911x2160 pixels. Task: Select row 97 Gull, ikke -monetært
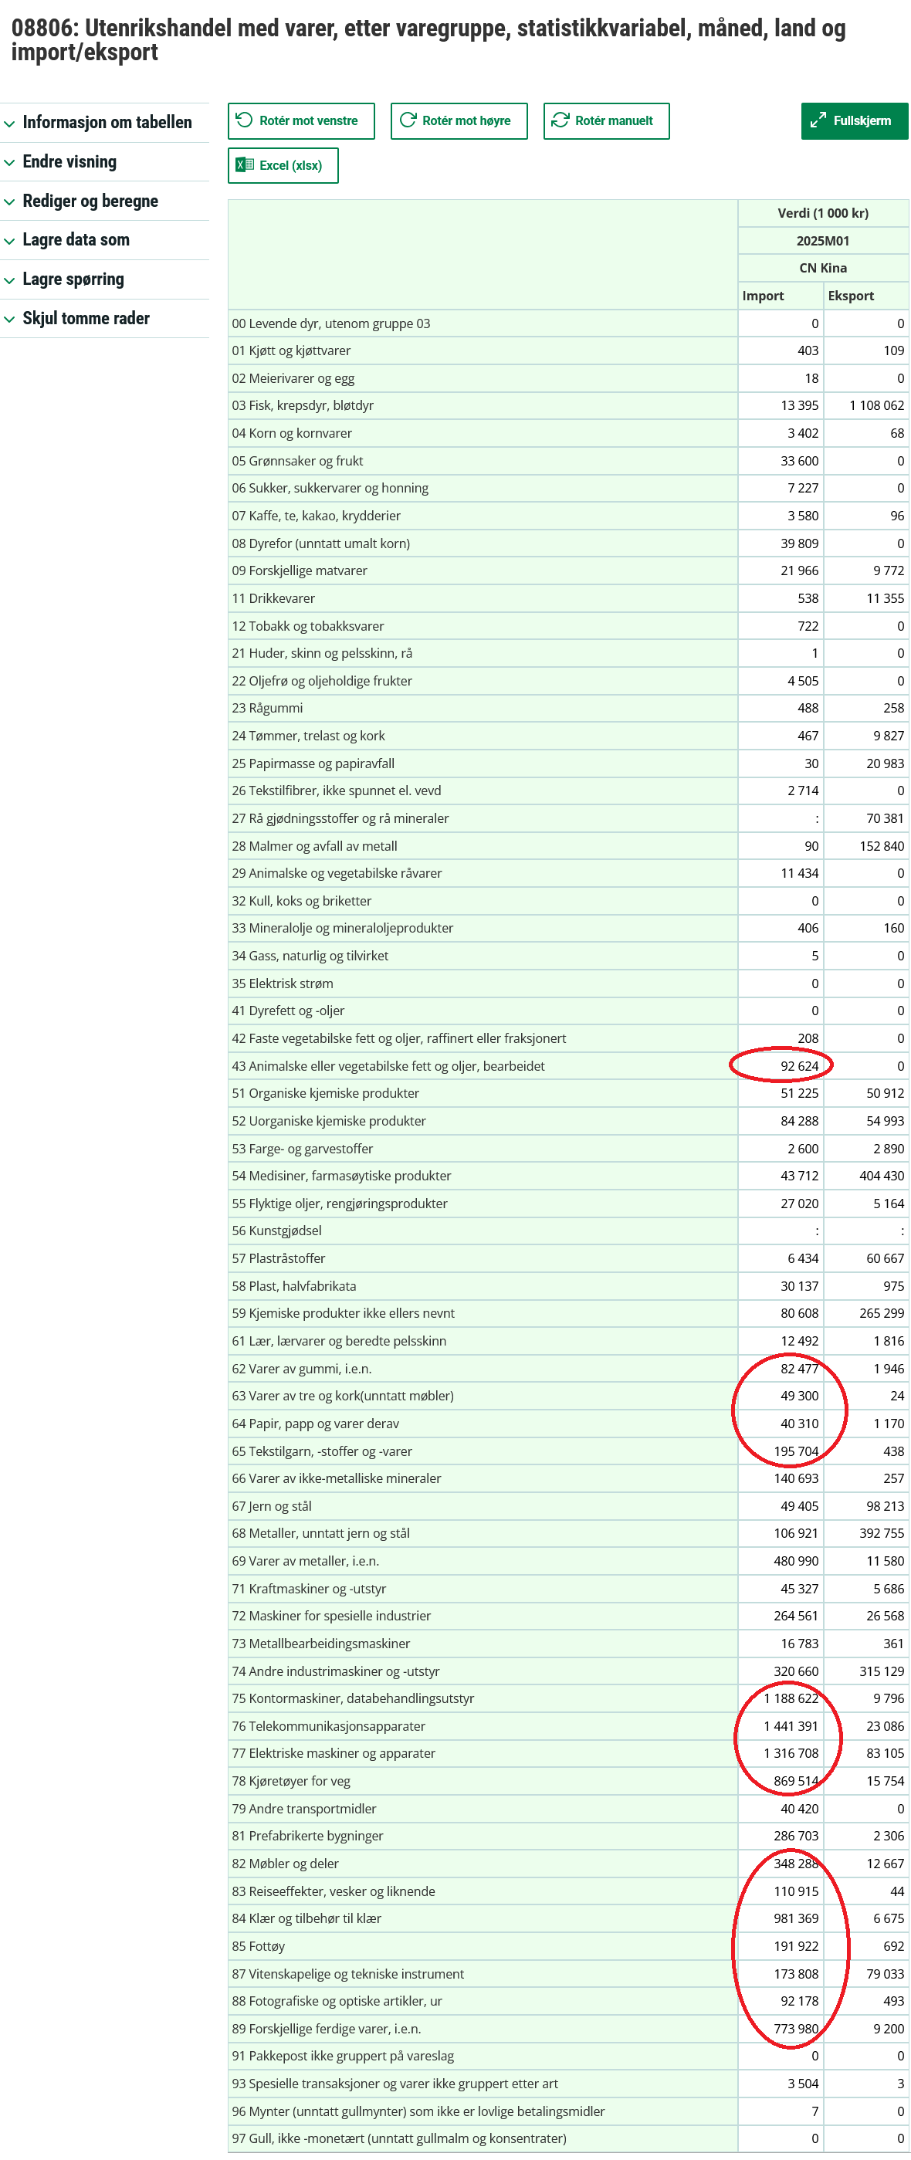click(x=483, y=2139)
